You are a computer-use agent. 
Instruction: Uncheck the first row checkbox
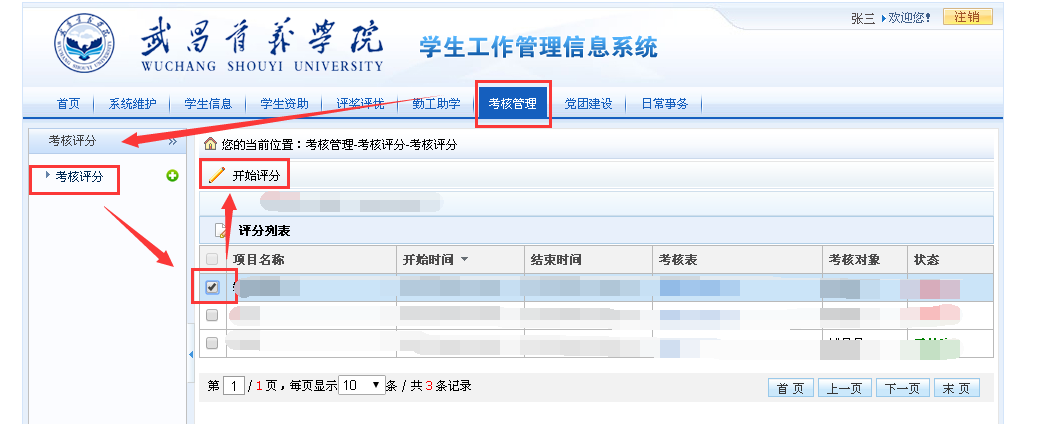(212, 287)
